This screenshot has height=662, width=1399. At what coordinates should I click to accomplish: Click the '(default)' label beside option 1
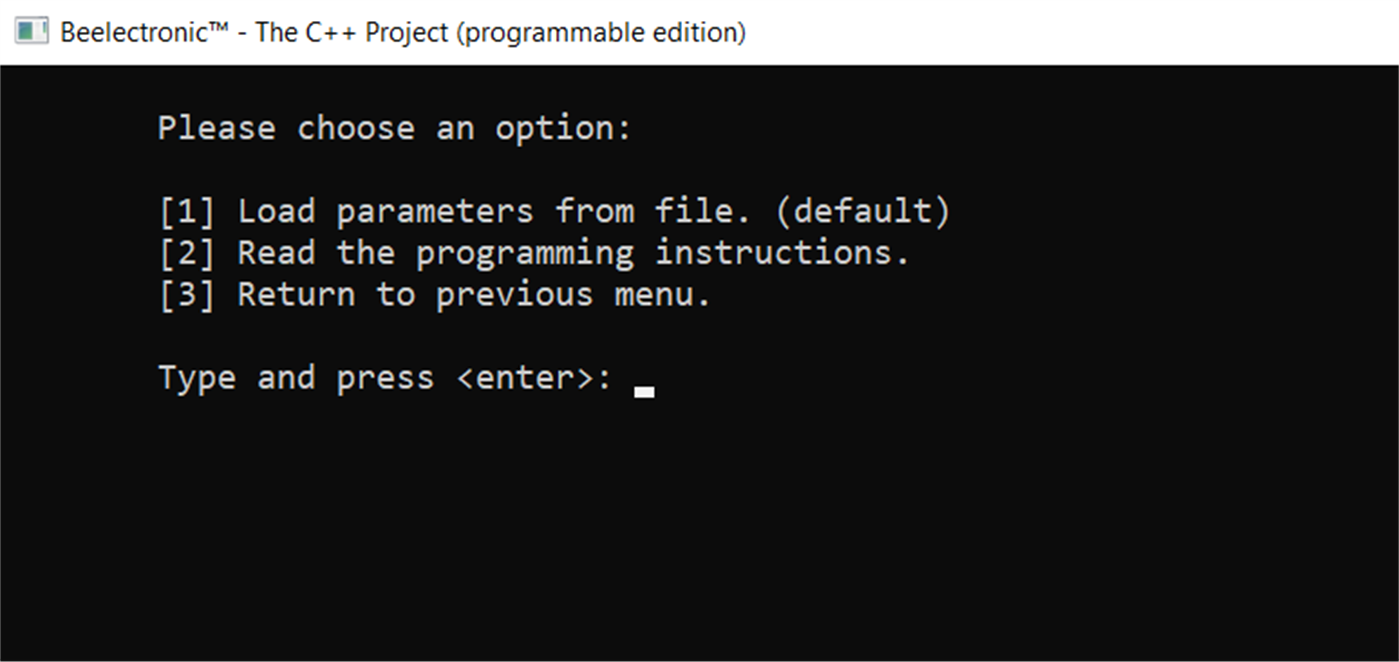[x=866, y=211]
